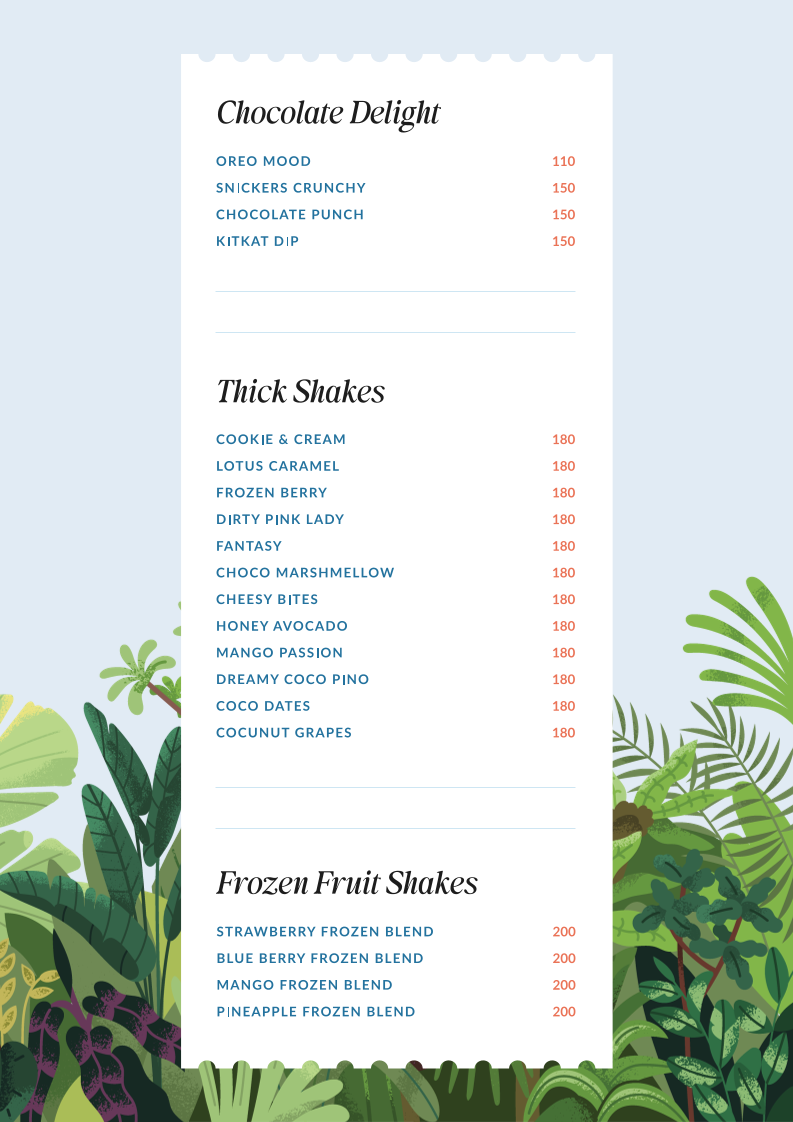The image size is (793, 1122).
Task: Click the 110 price for Oreo Mood
Action: [563, 161]
